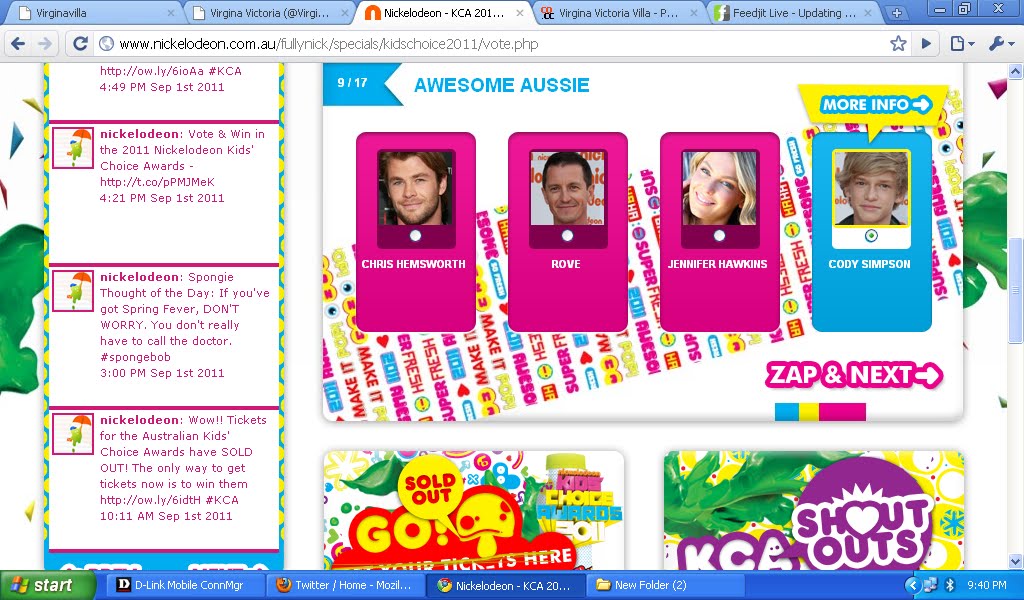
Task: Click the 9 / 17 category counter
Action: coord(353,83)
